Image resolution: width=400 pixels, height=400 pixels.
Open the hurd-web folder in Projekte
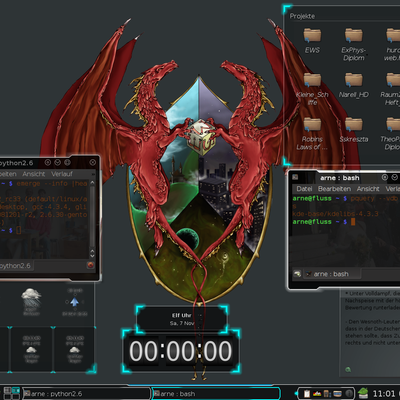point(393,44)
